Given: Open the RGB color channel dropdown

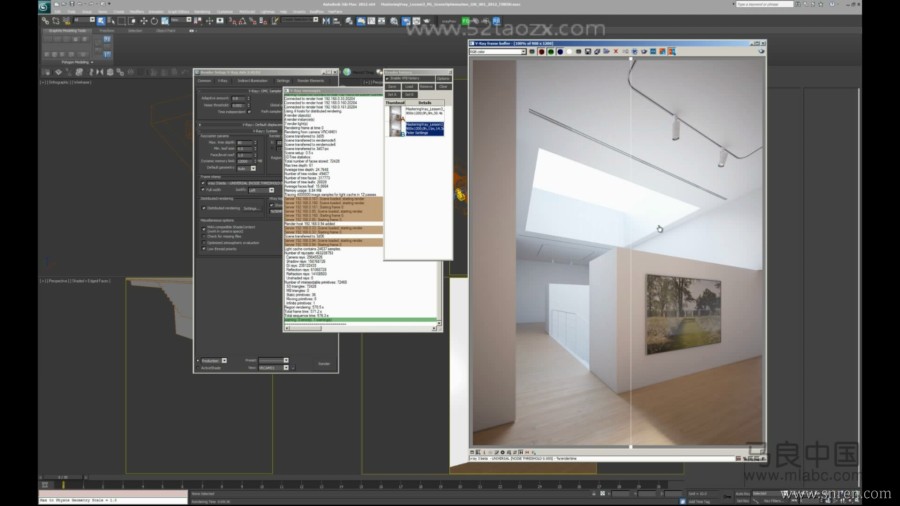Looking at the screenshot, I should pyautogui.click(x=498, y=52).
